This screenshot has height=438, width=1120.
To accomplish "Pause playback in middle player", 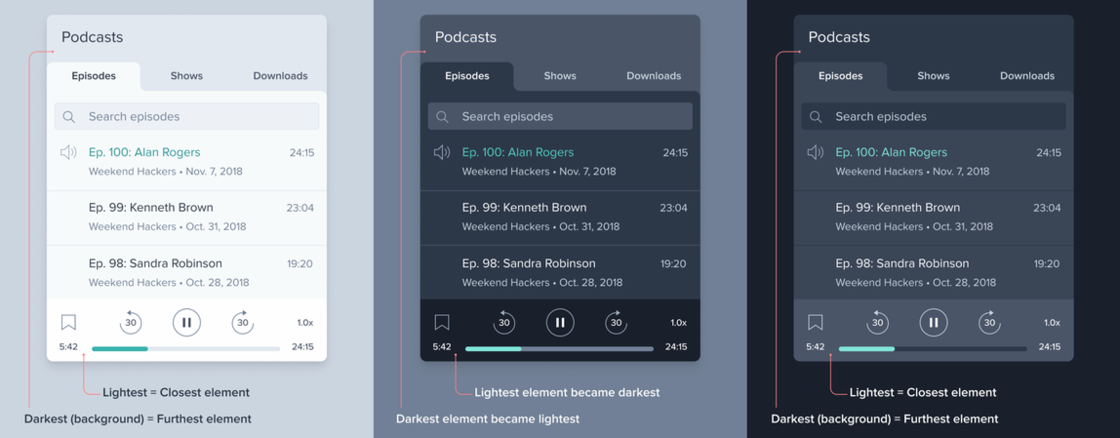I will pos(560,322).
